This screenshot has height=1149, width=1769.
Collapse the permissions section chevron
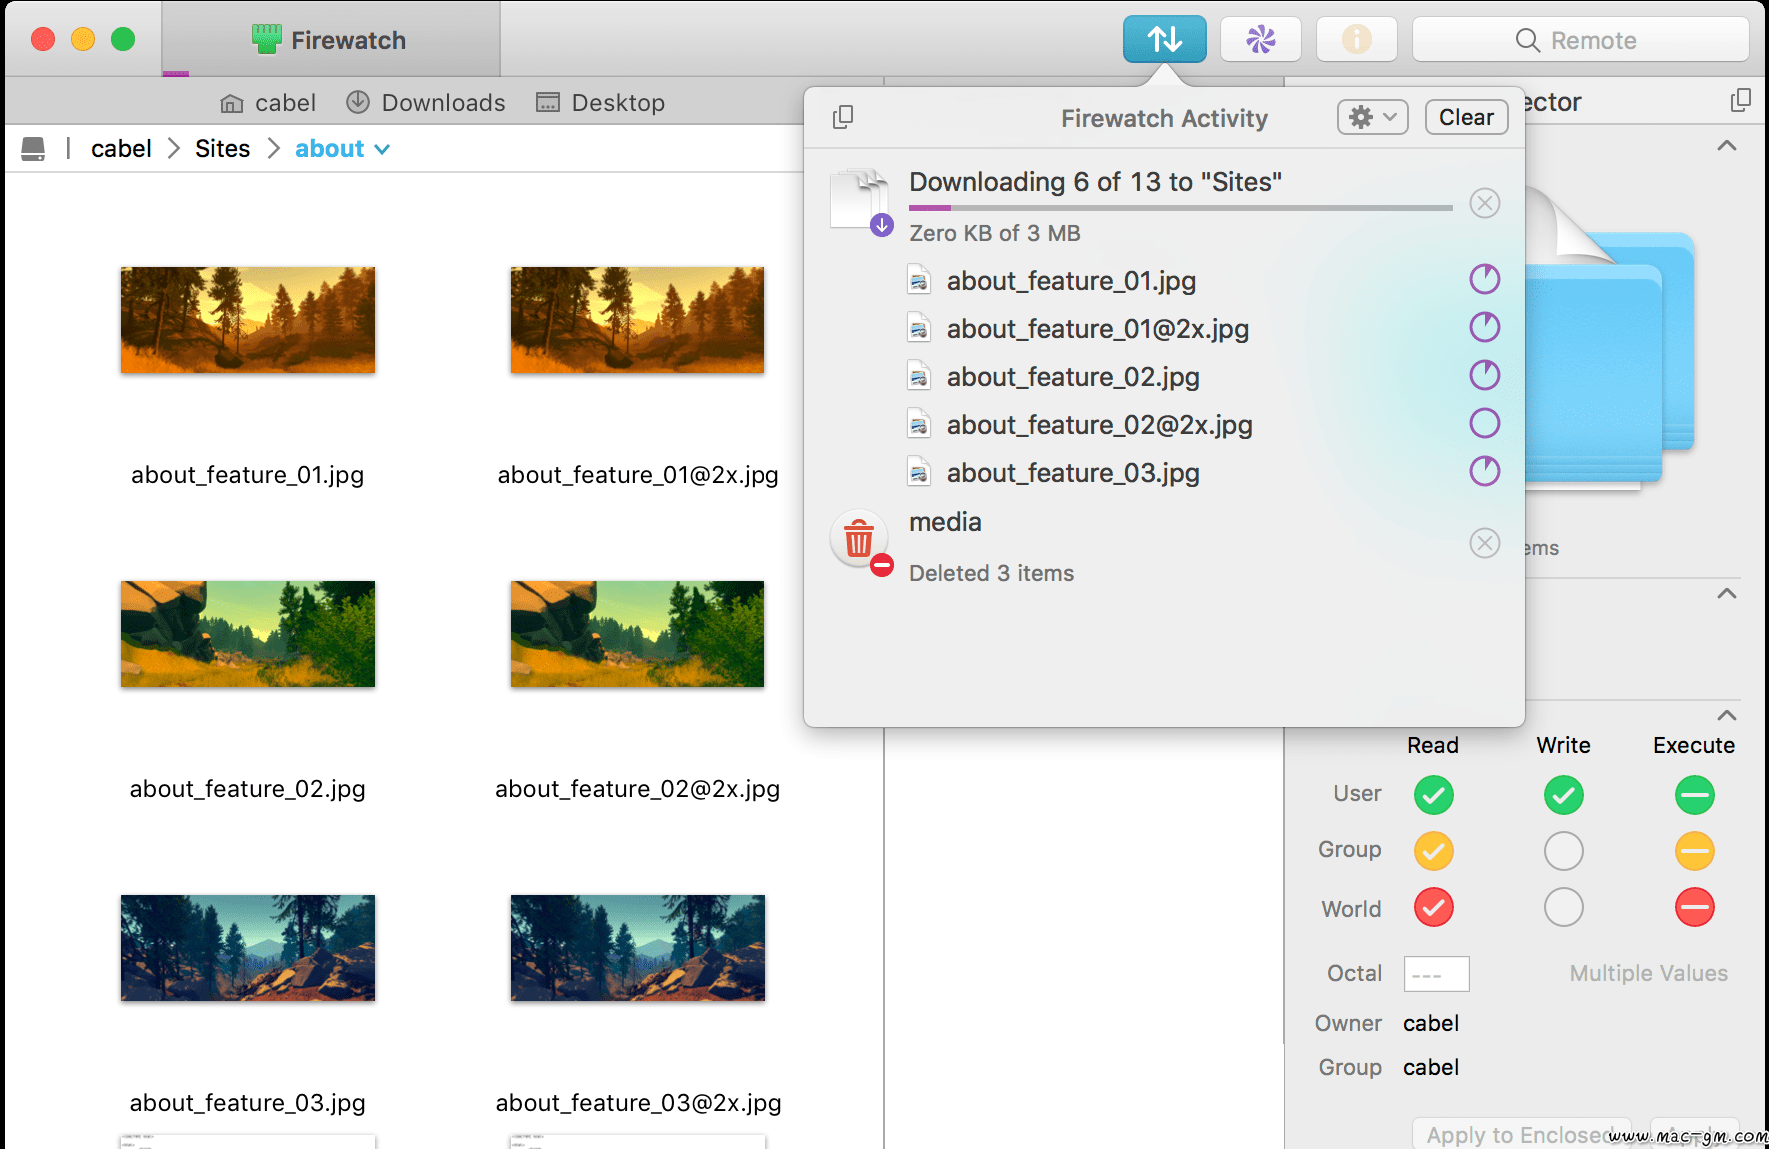[x=1727, y=716]
